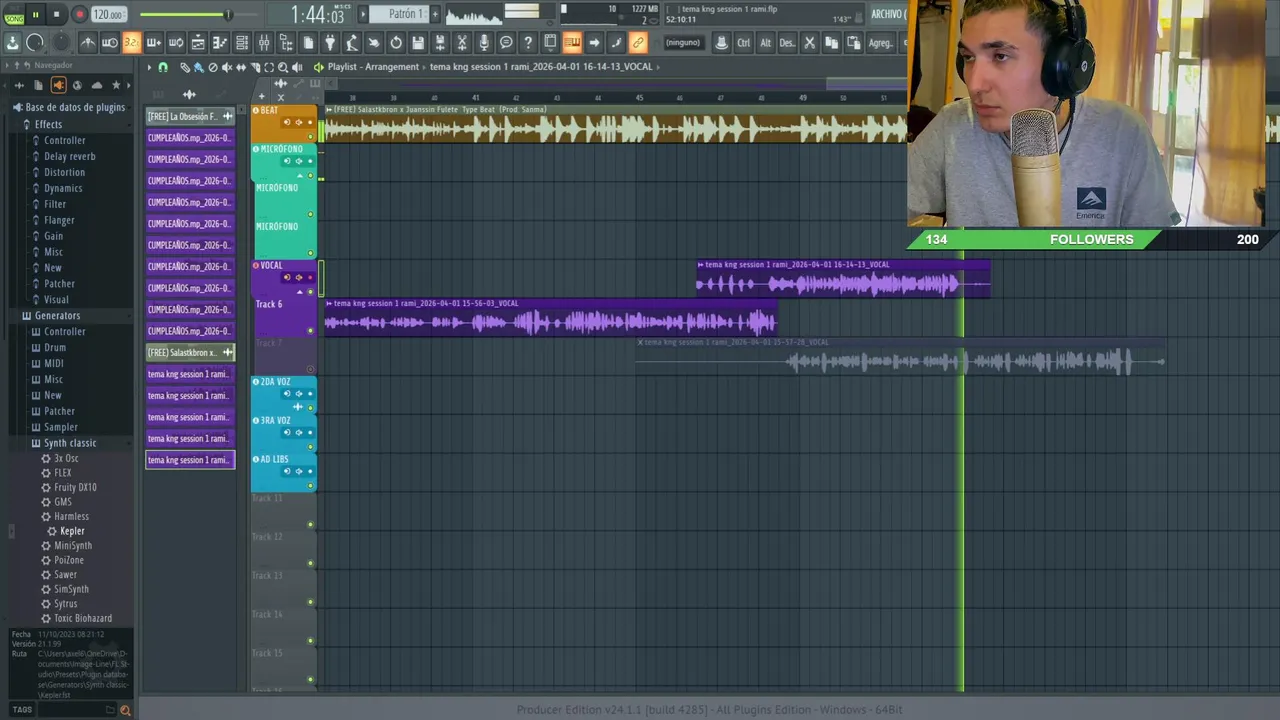Viewport: 1280px width, 720px height.
Task: Click the scissors icon next to Des.
Action: [809, 43]
